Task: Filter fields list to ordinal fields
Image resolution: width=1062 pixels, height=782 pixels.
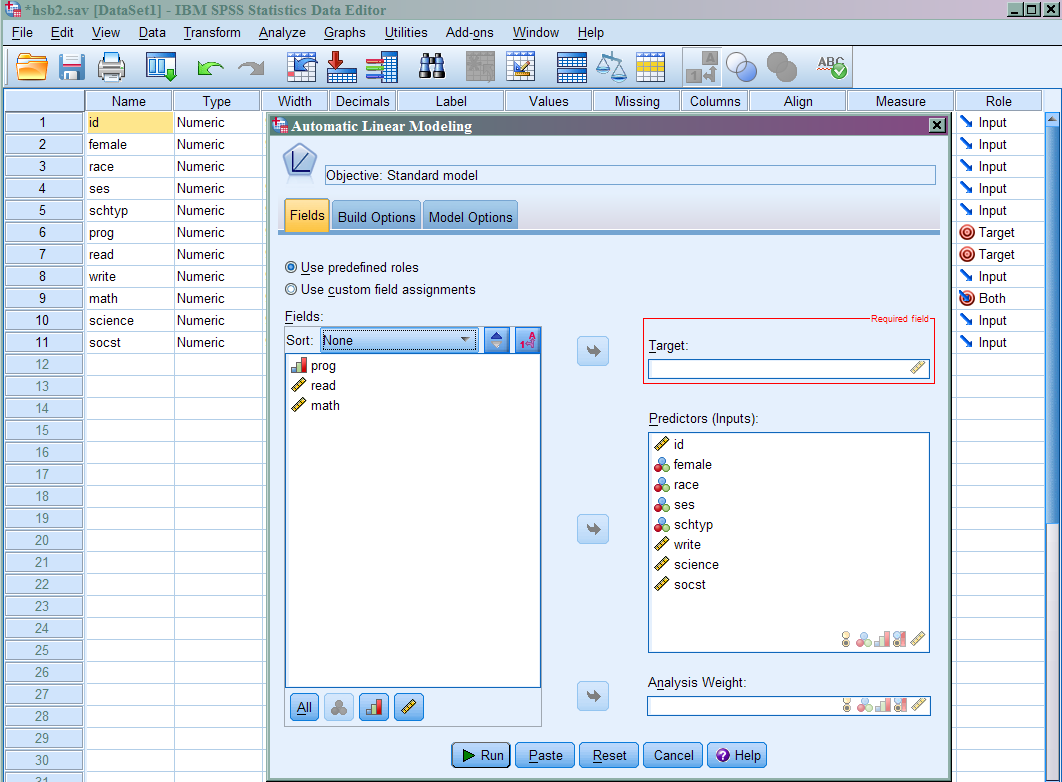Action: pyautogui.click(x=374, y=708)
